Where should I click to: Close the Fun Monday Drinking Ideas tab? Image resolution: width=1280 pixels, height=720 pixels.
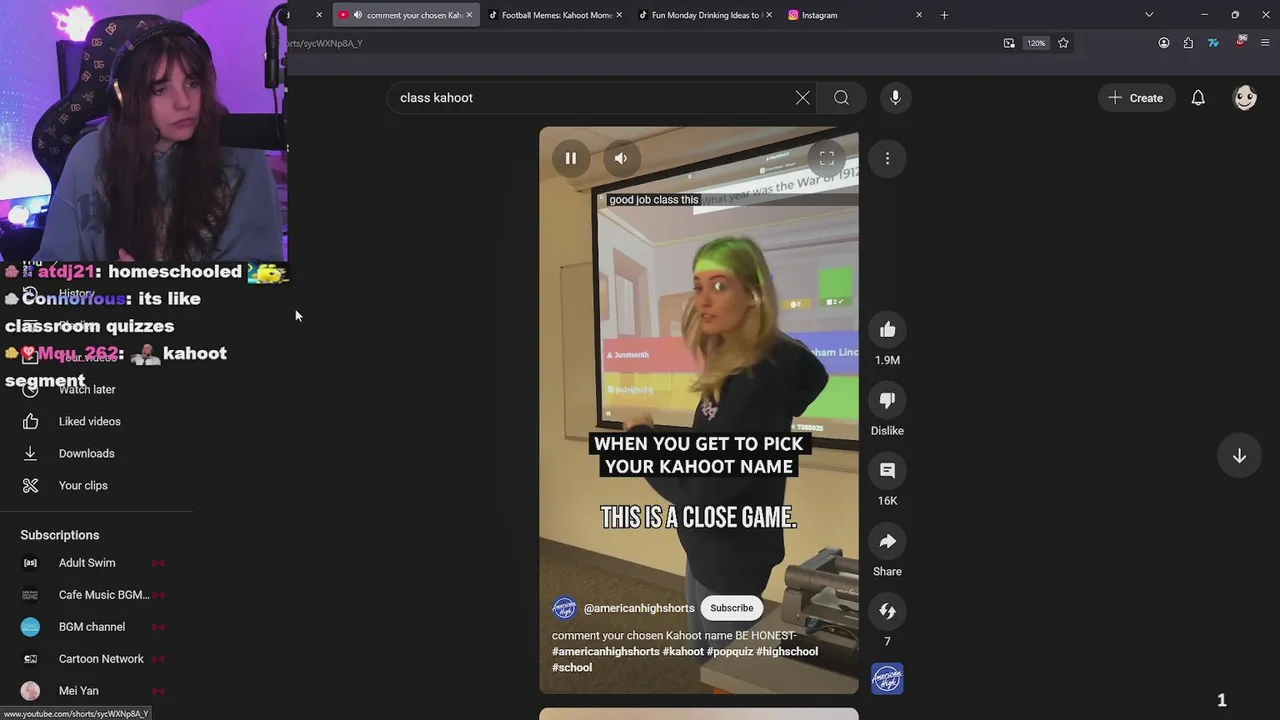point(769,15)
